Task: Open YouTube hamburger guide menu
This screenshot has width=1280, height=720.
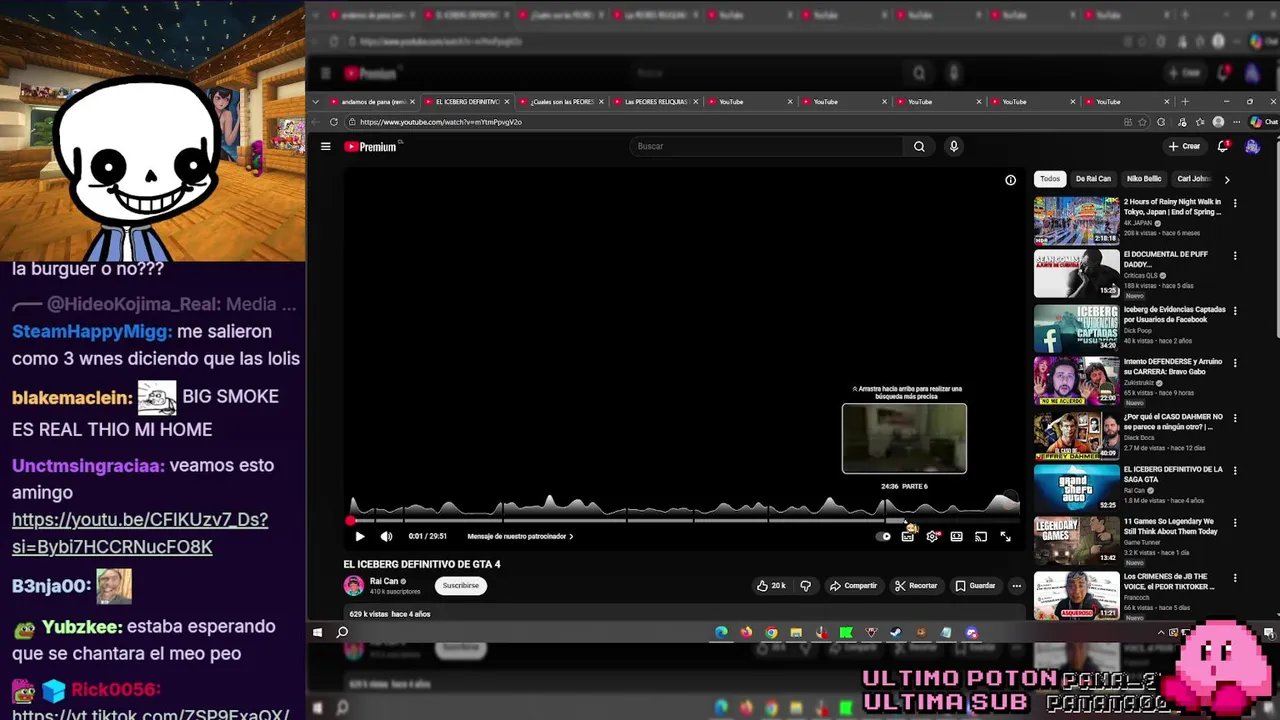Action: point(325,146)
